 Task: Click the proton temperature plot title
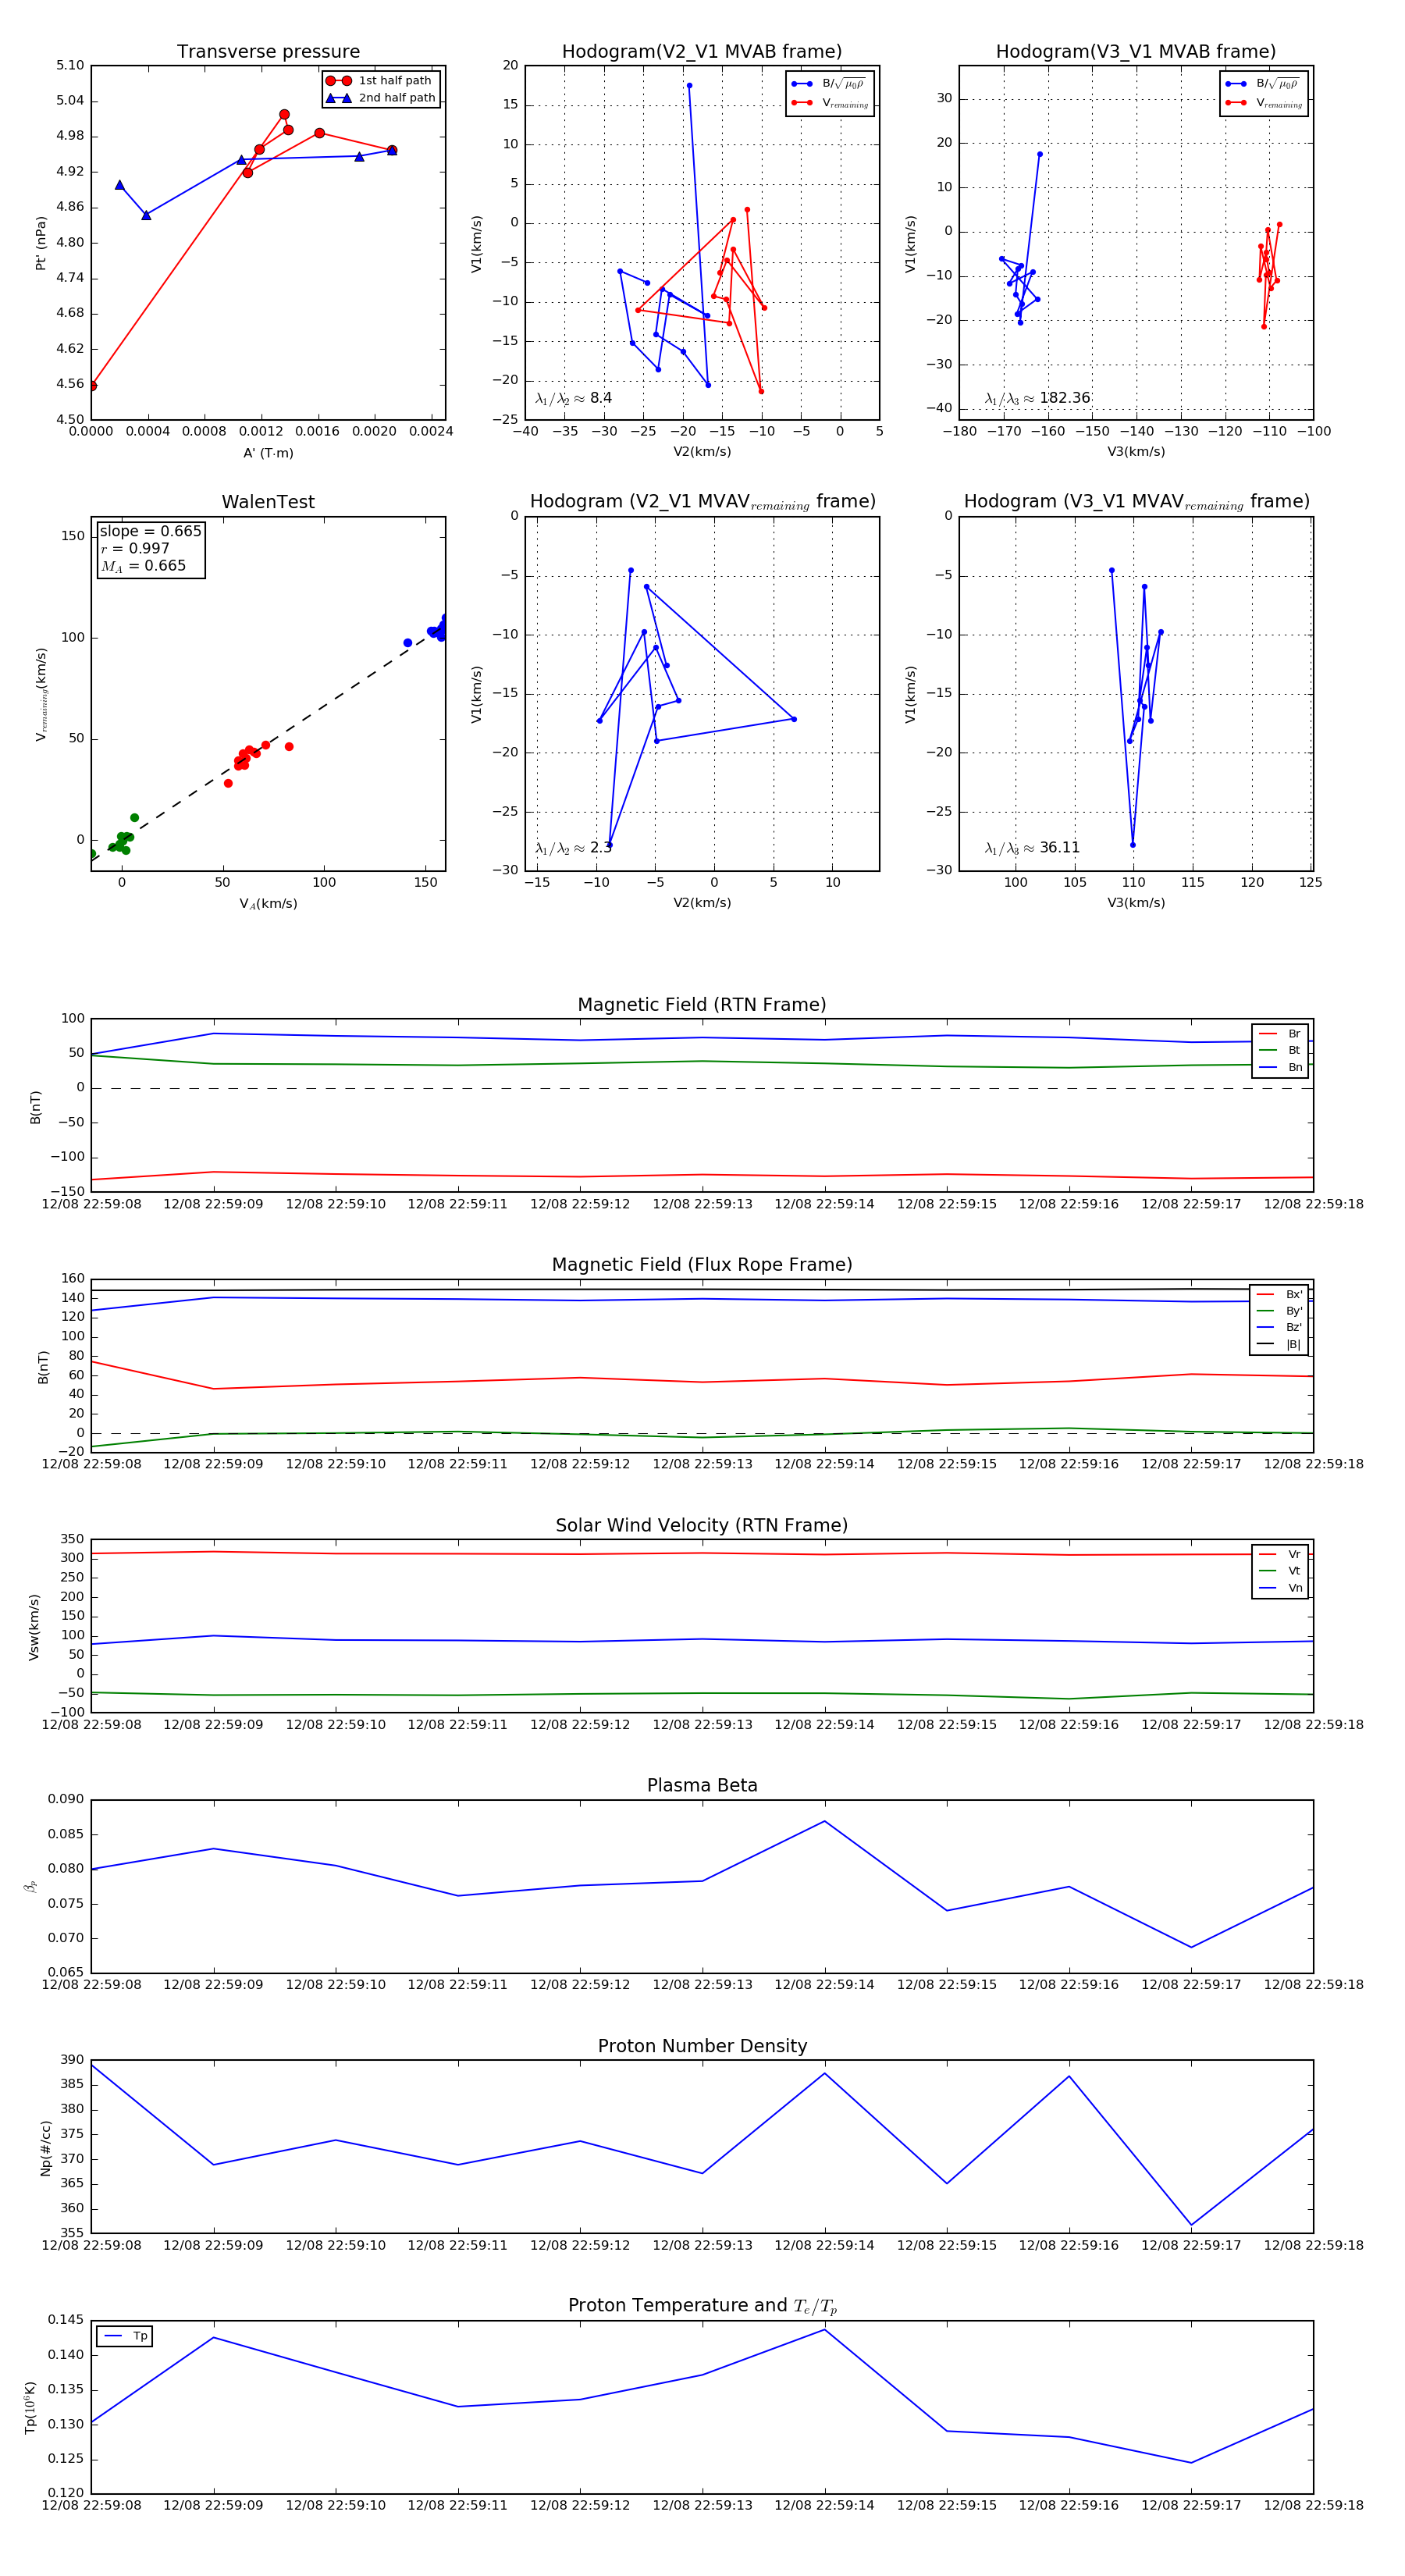(x=702, y=2306)
